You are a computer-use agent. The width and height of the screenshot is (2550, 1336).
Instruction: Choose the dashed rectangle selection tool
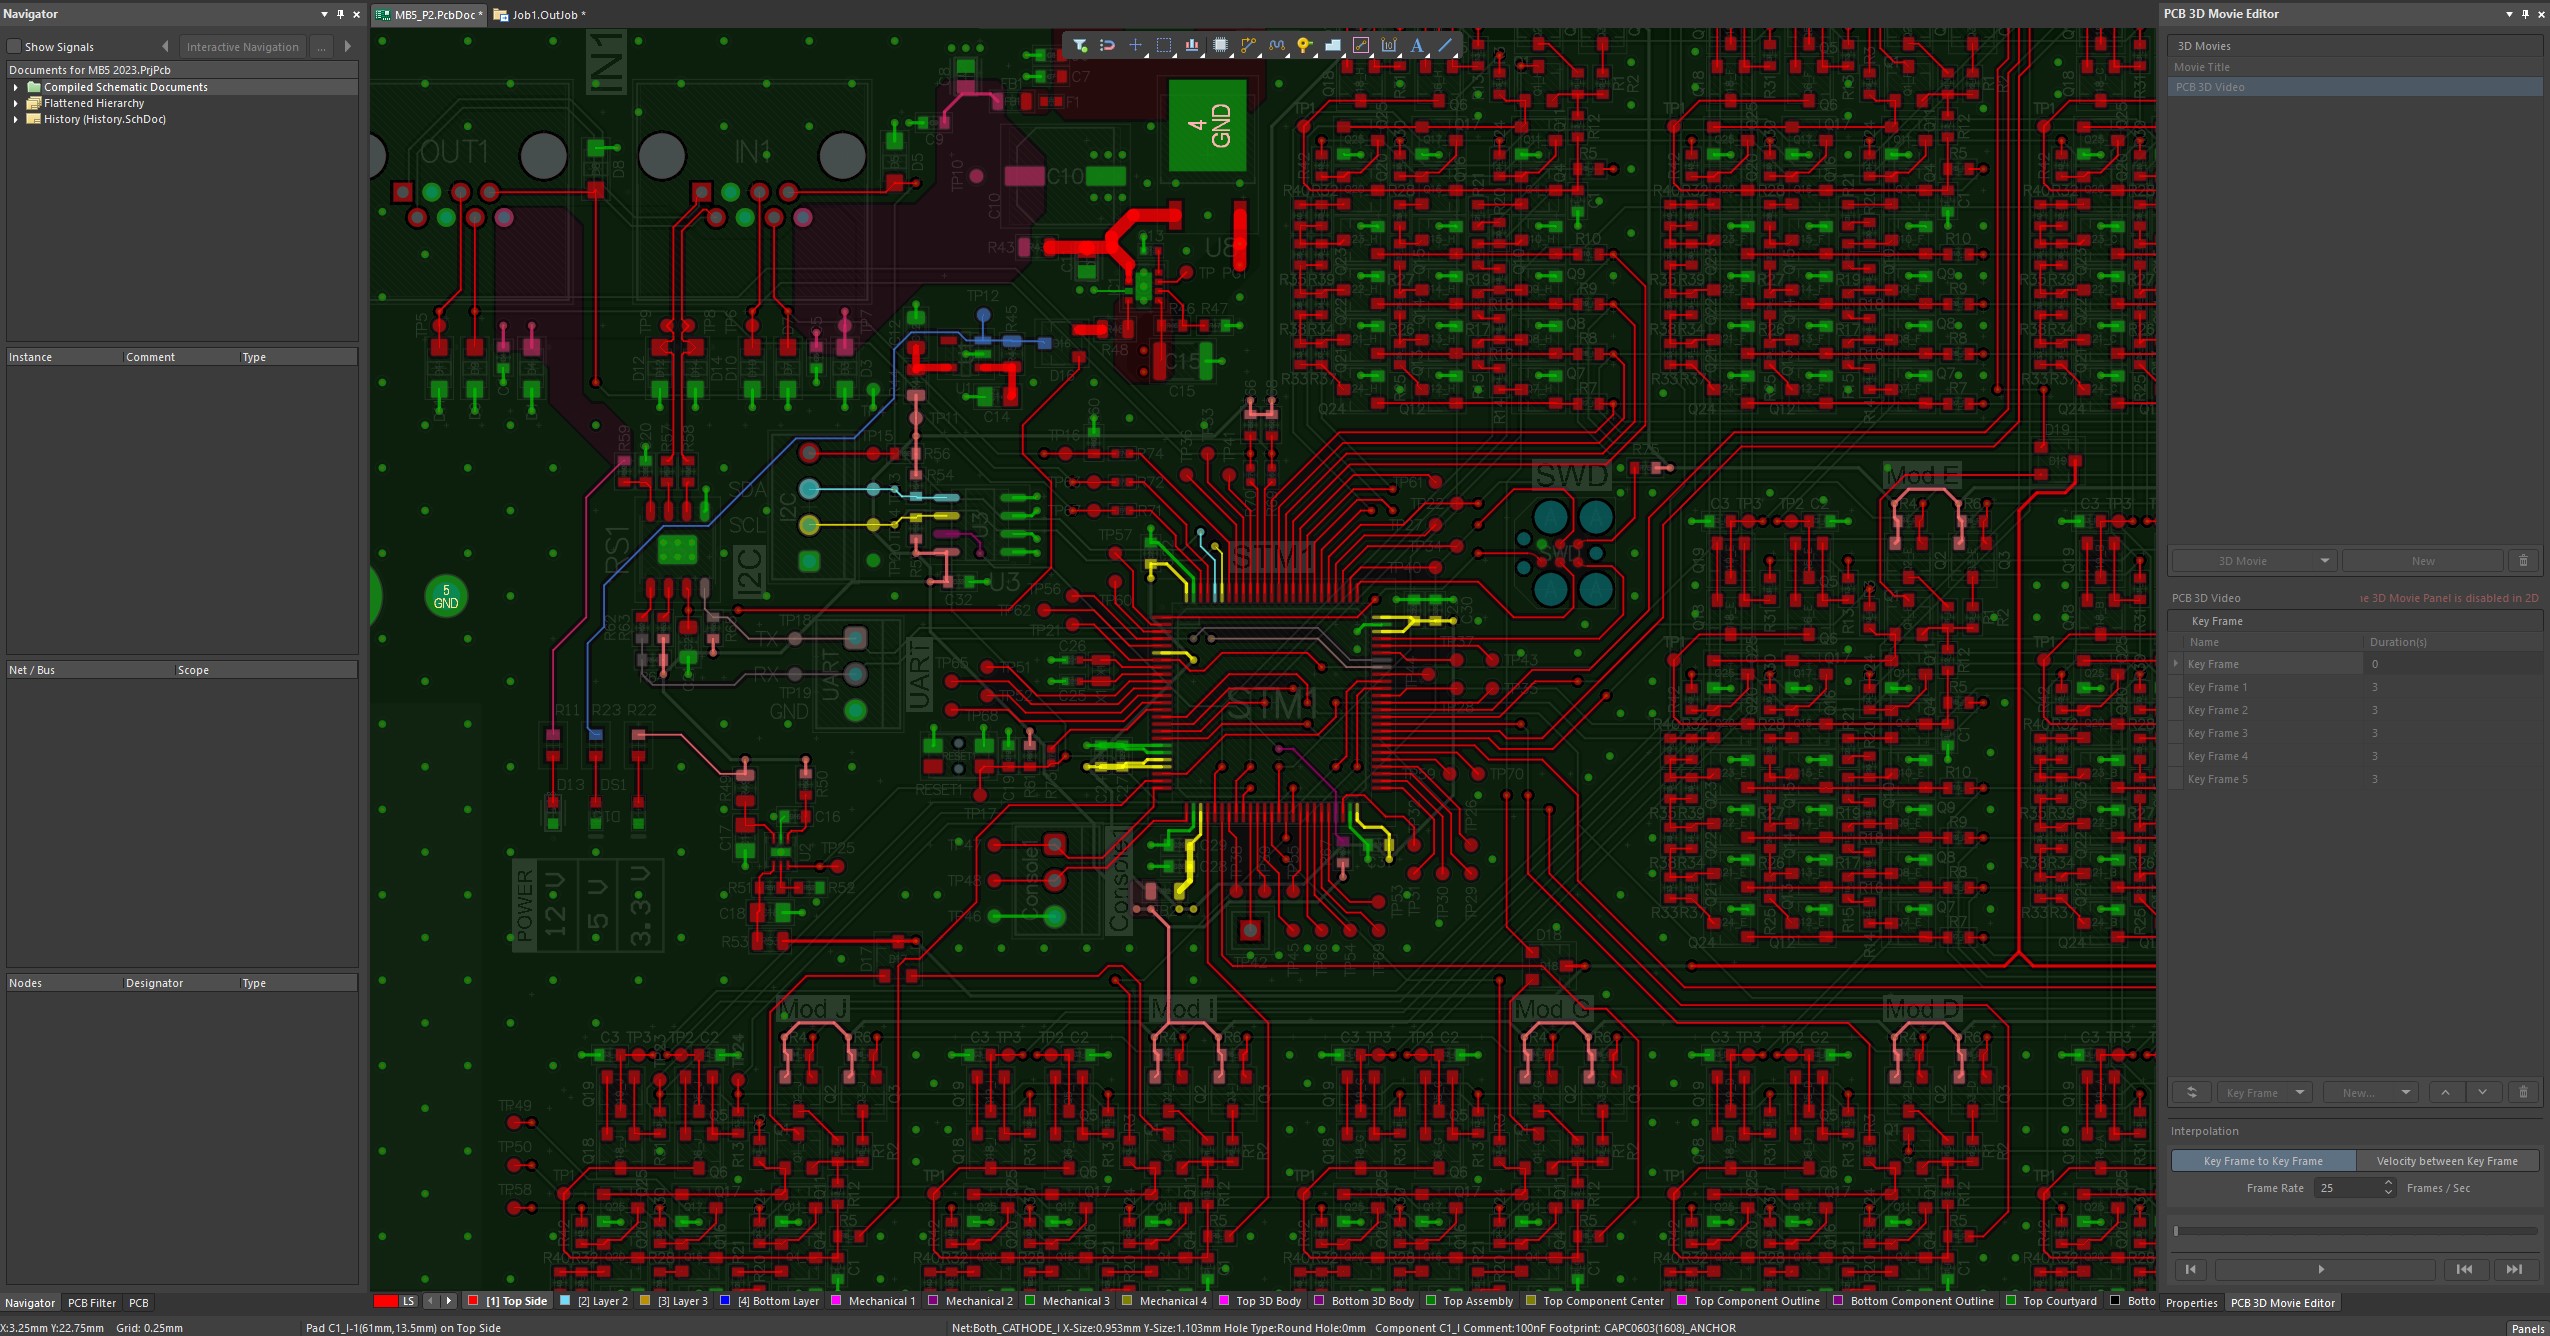pos(1163,45)
